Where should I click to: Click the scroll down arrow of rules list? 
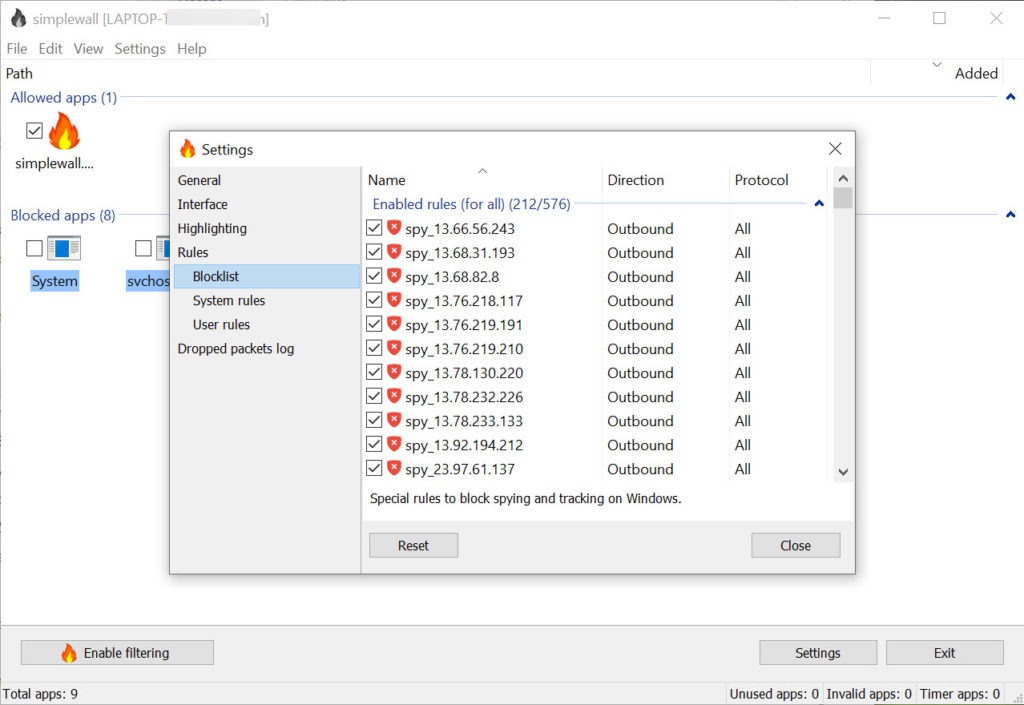(x=843, y=471)
